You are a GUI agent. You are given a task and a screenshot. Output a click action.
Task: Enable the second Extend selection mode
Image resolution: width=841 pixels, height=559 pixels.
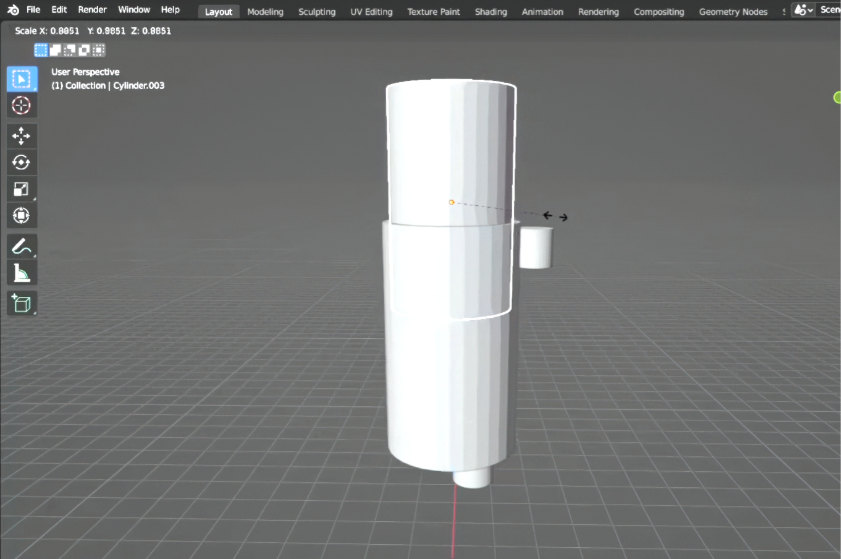point(56,50)
